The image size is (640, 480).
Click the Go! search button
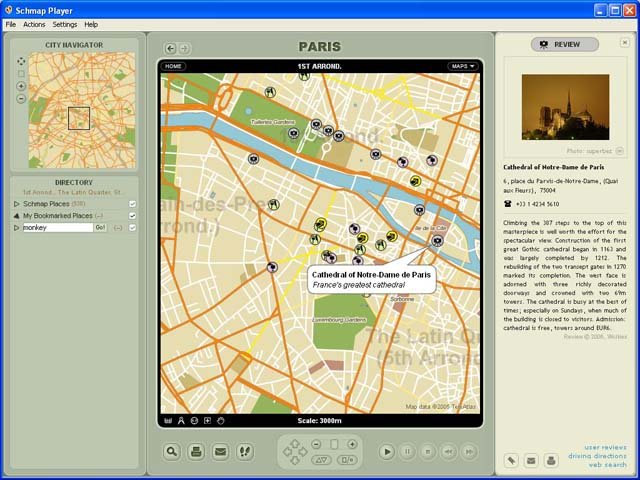(x=100, y=228)
